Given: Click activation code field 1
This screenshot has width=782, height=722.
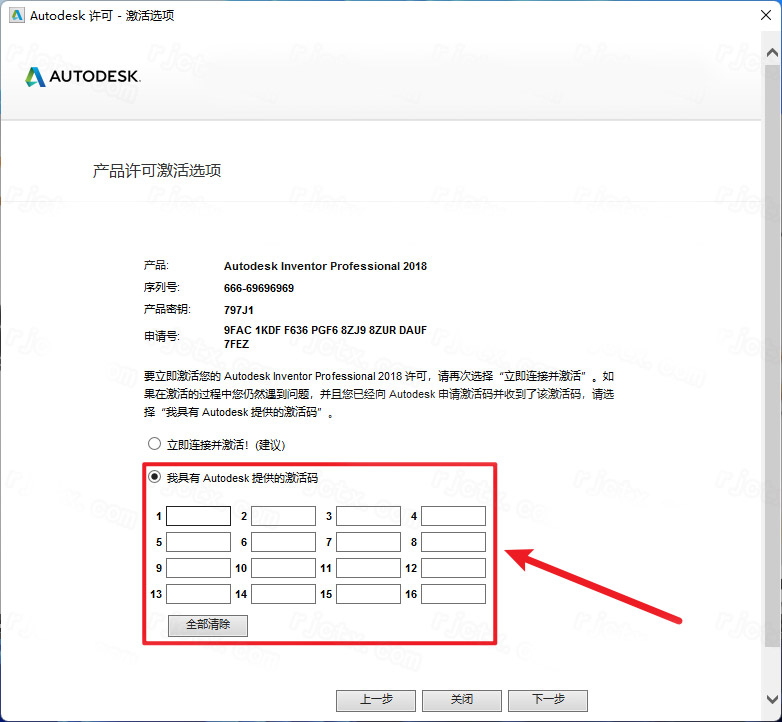Looking at the screenshot, I should point(198,516).
